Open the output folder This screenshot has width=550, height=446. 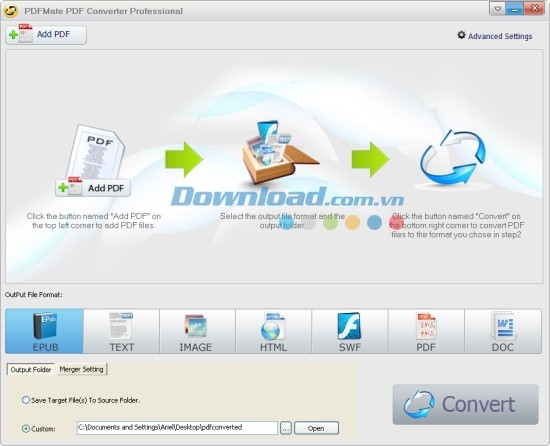[316, 428]
